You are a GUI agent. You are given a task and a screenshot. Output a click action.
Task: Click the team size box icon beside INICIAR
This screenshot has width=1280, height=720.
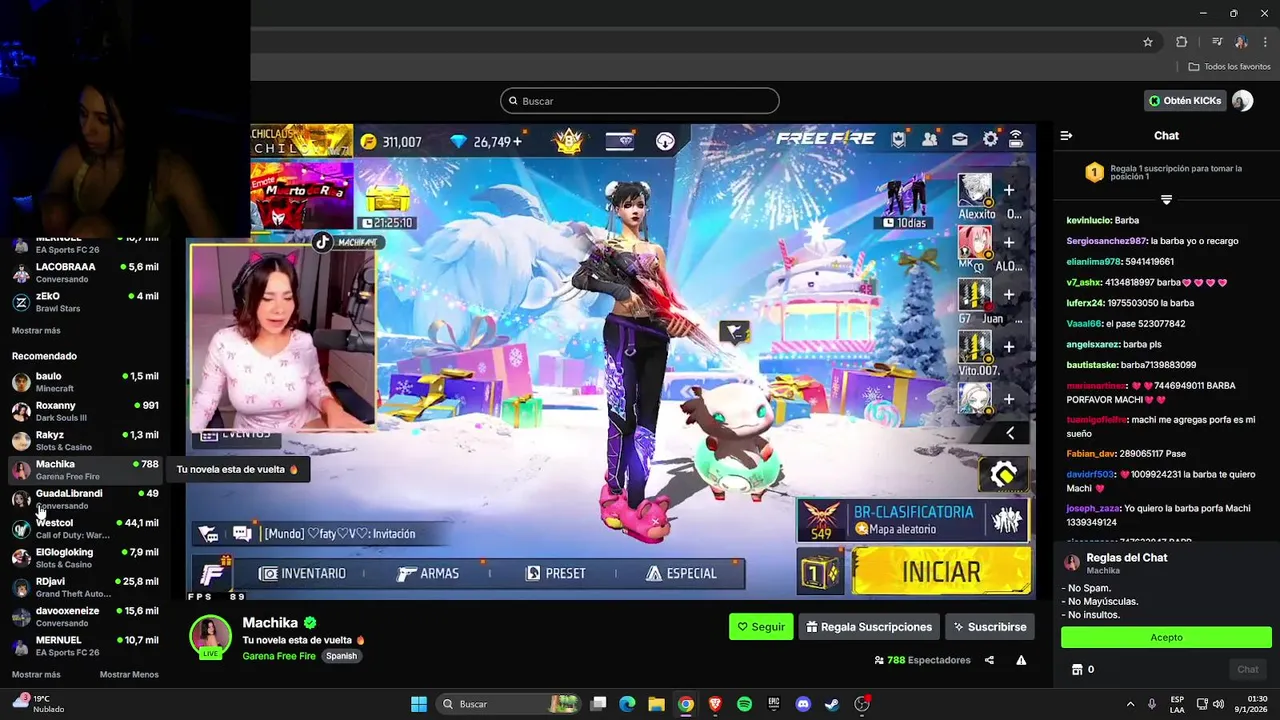[821, 573]
